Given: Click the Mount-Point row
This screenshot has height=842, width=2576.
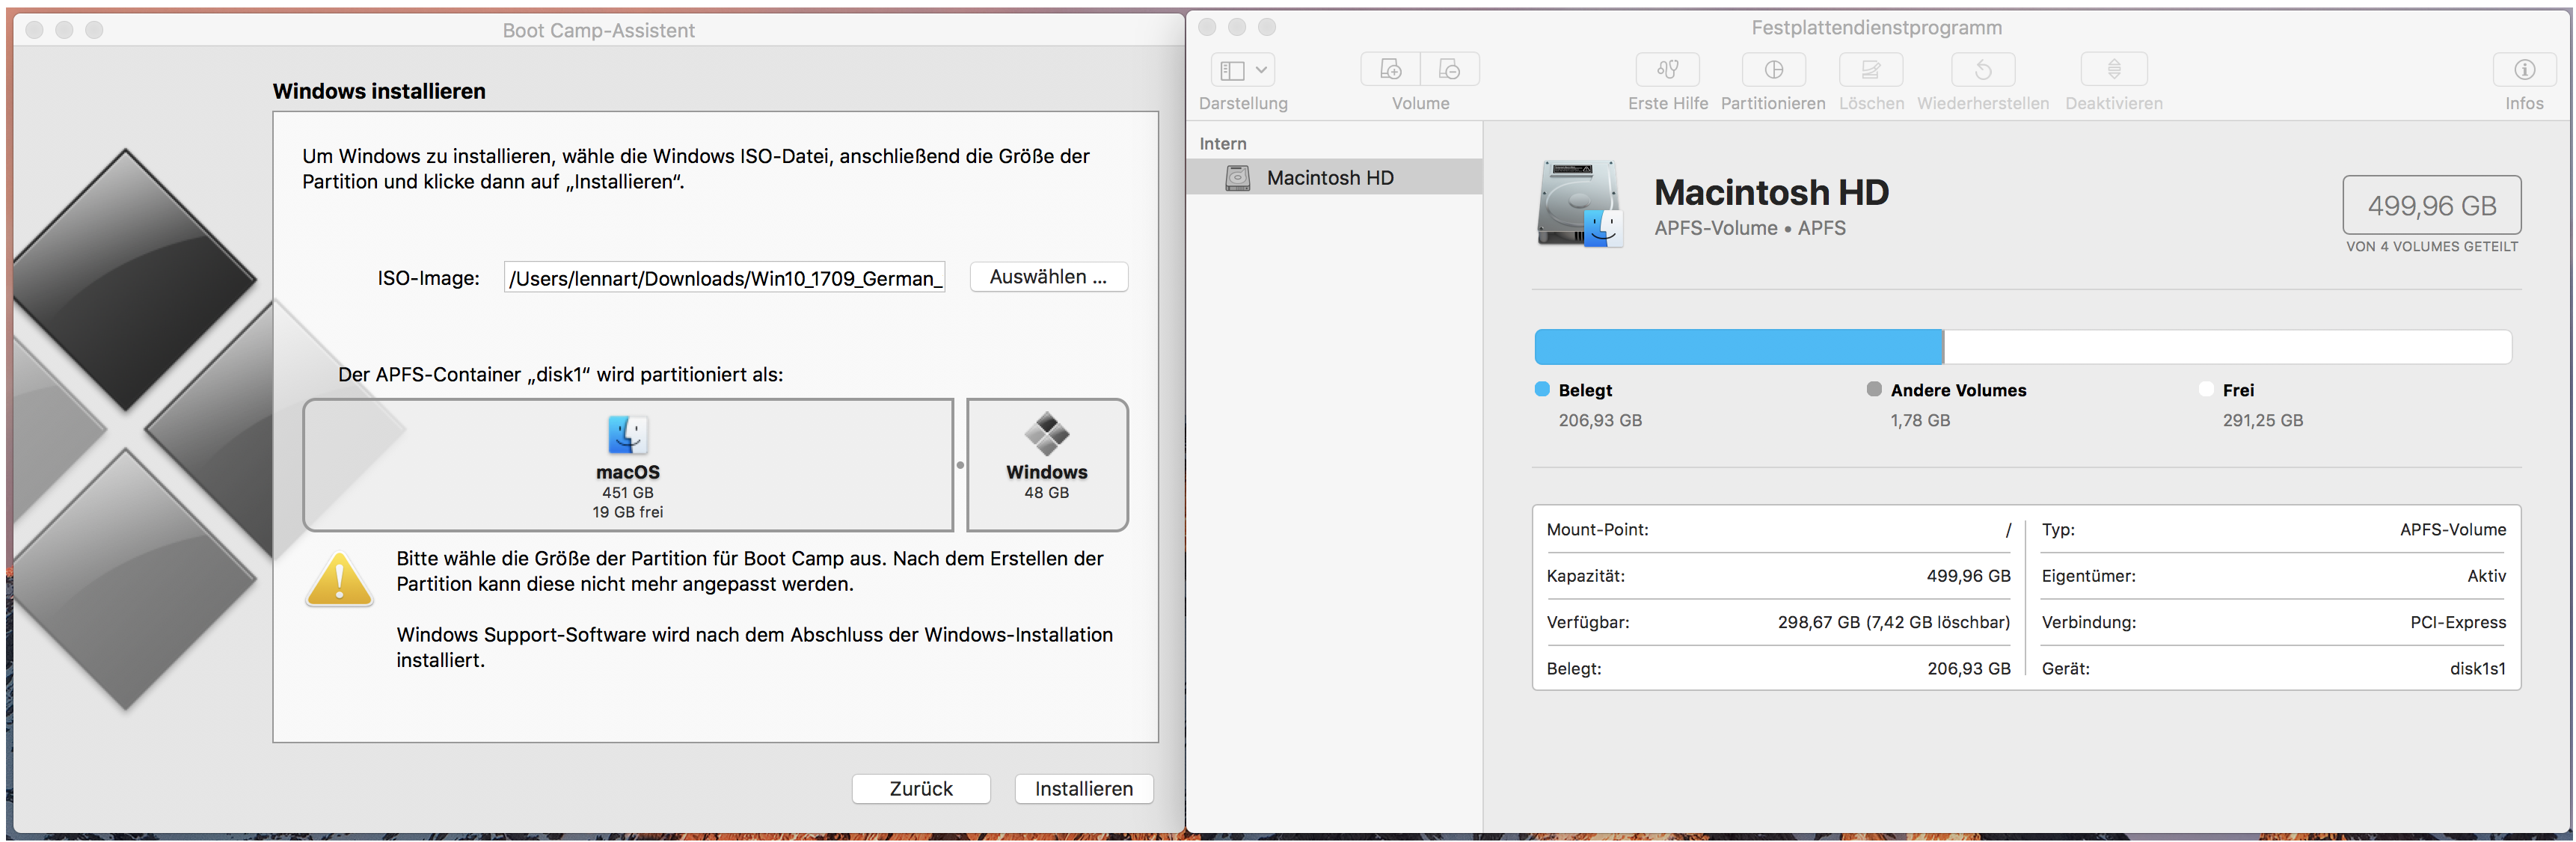Looking at the screenshot, I should tap(1778, 529).
